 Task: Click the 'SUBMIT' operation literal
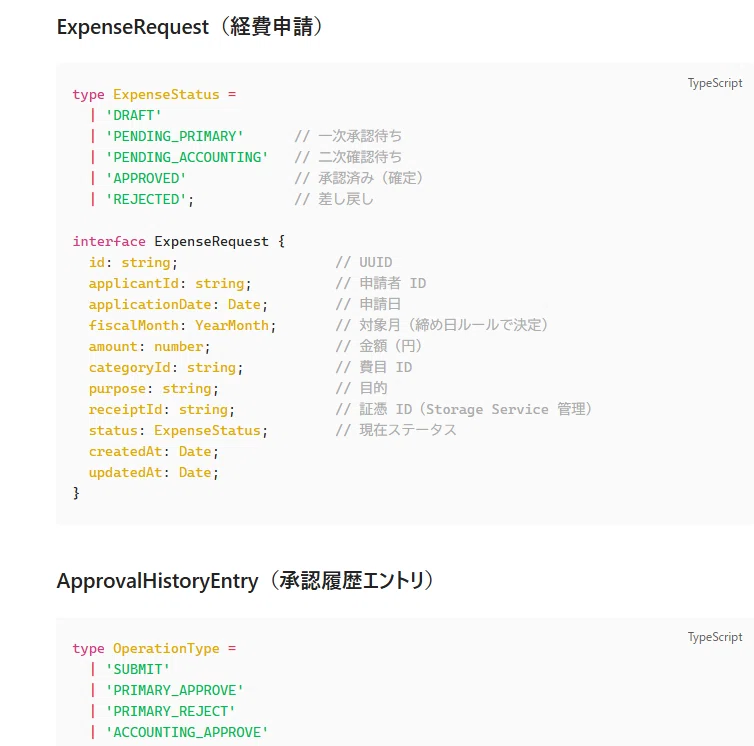[138, 670]
